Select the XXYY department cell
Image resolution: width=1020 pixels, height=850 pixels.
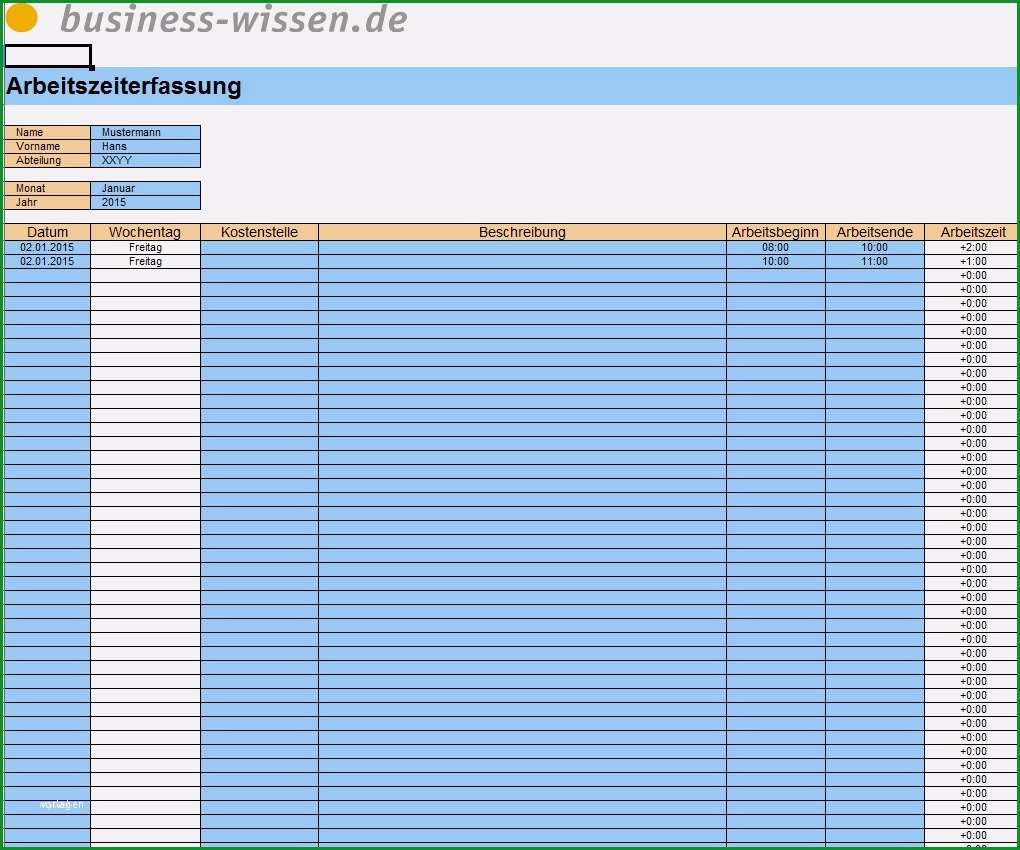coord(145,160)
